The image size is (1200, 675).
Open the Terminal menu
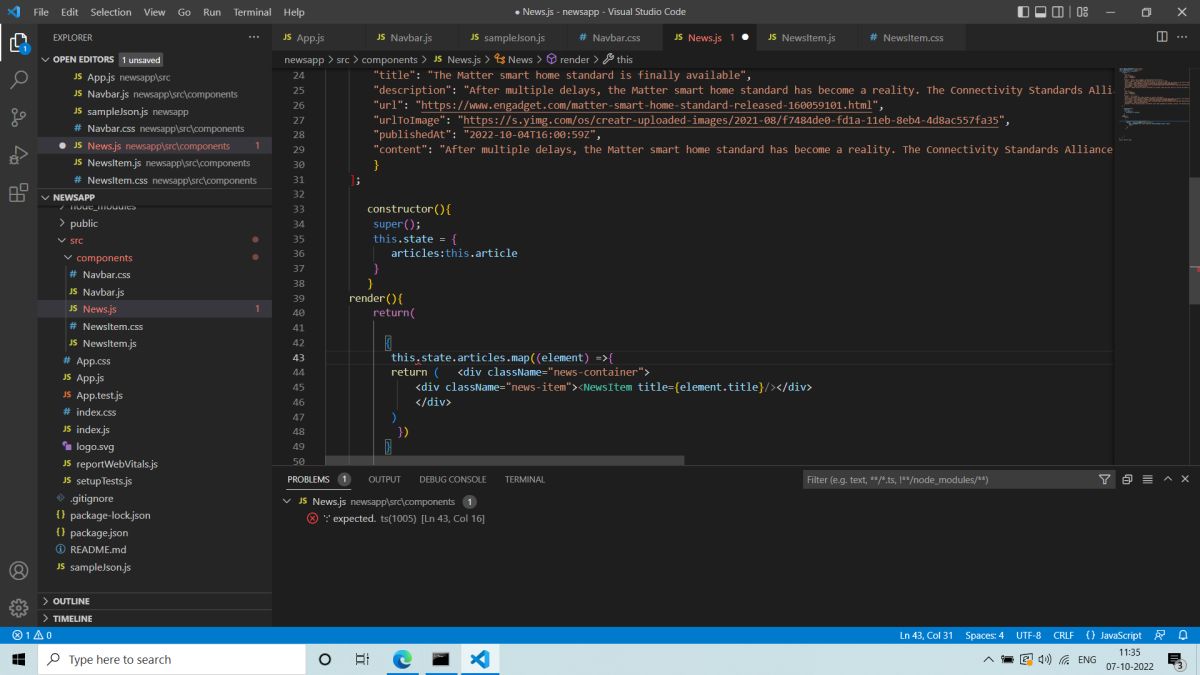pos(252,12)
